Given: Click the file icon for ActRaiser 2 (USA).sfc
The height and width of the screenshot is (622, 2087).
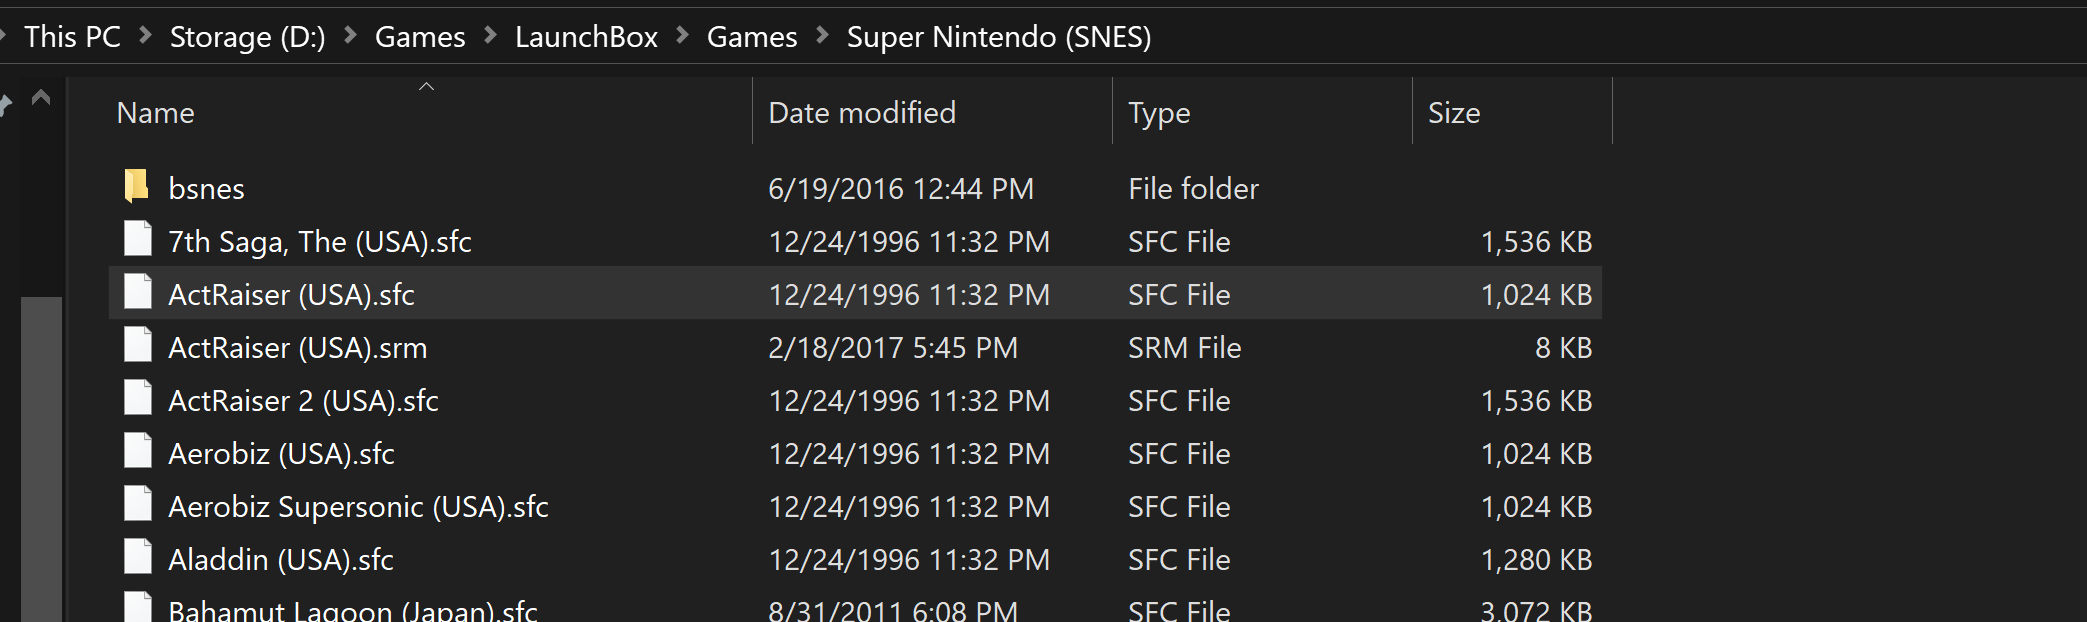Looking at the screenshot, I should (137, 399).
